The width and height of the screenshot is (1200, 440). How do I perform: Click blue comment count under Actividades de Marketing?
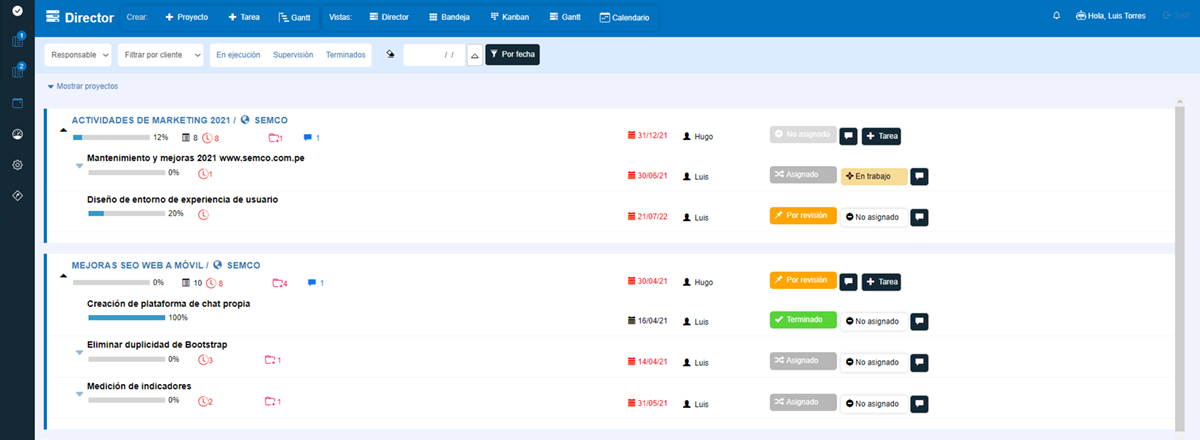311,137
